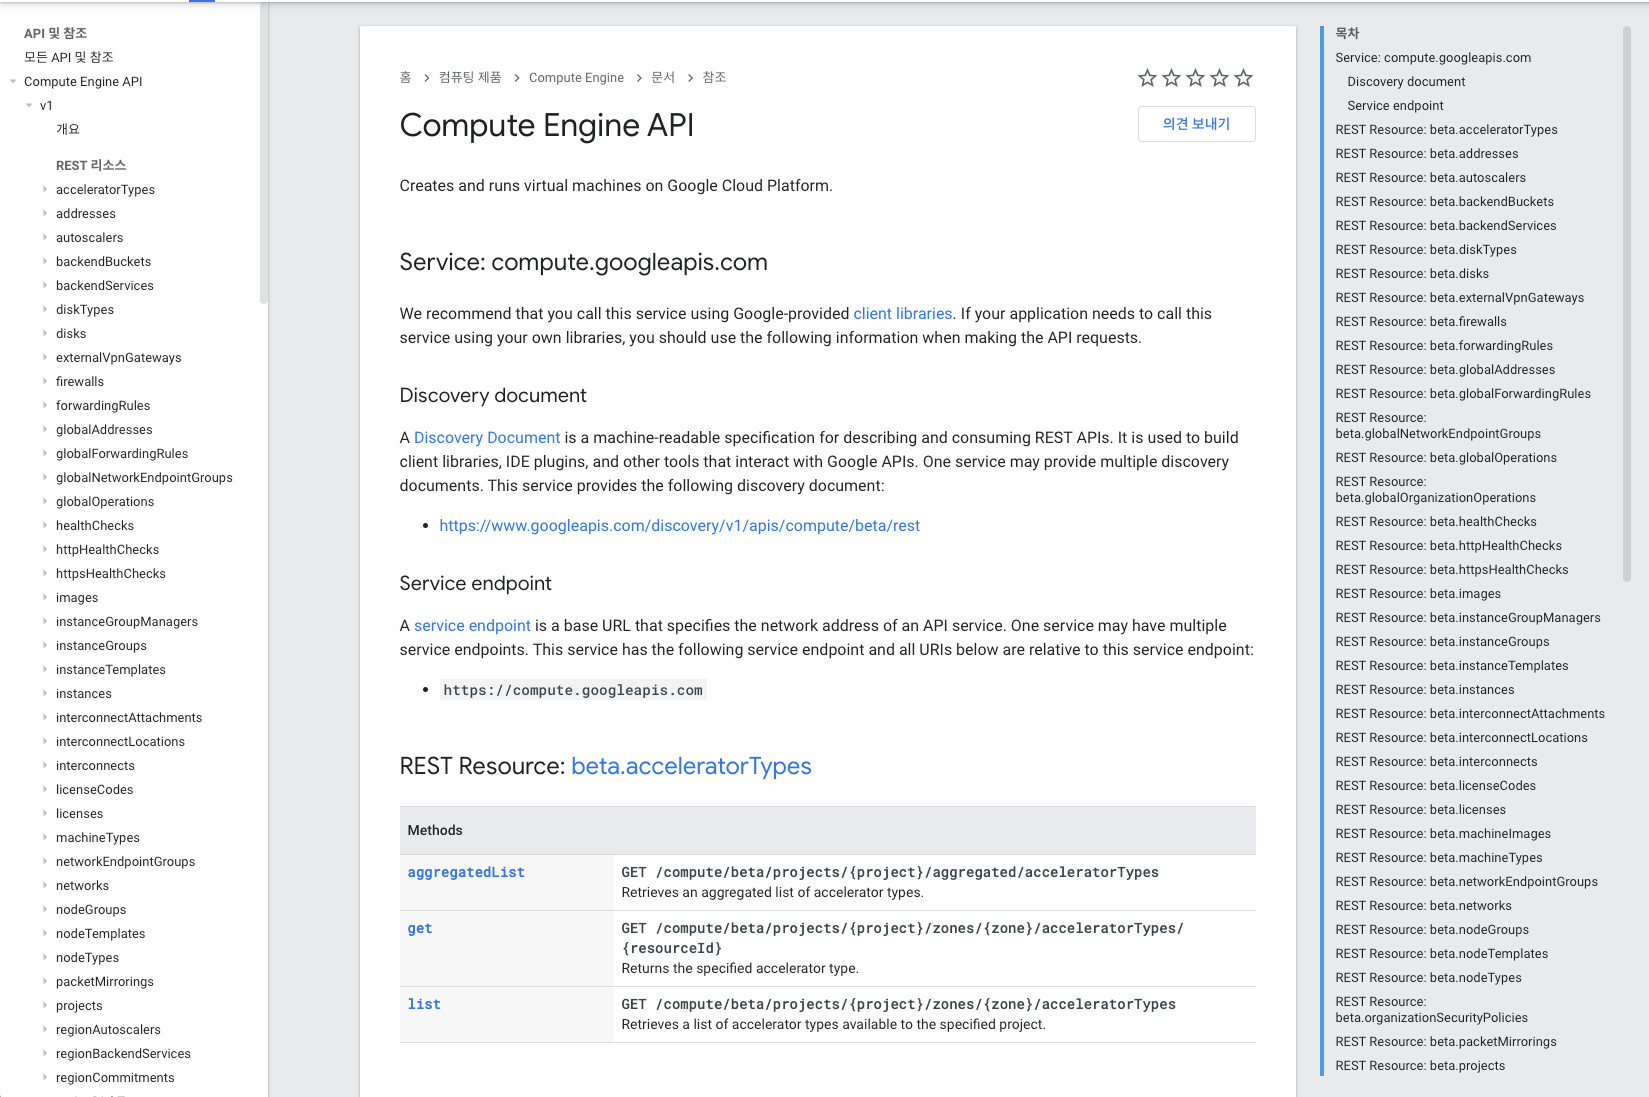Viewport: 1649px width, 1097px height.
Task: Open 개요 overview in the sidebar
Action: pyautogui.click(x=68, y=130)
